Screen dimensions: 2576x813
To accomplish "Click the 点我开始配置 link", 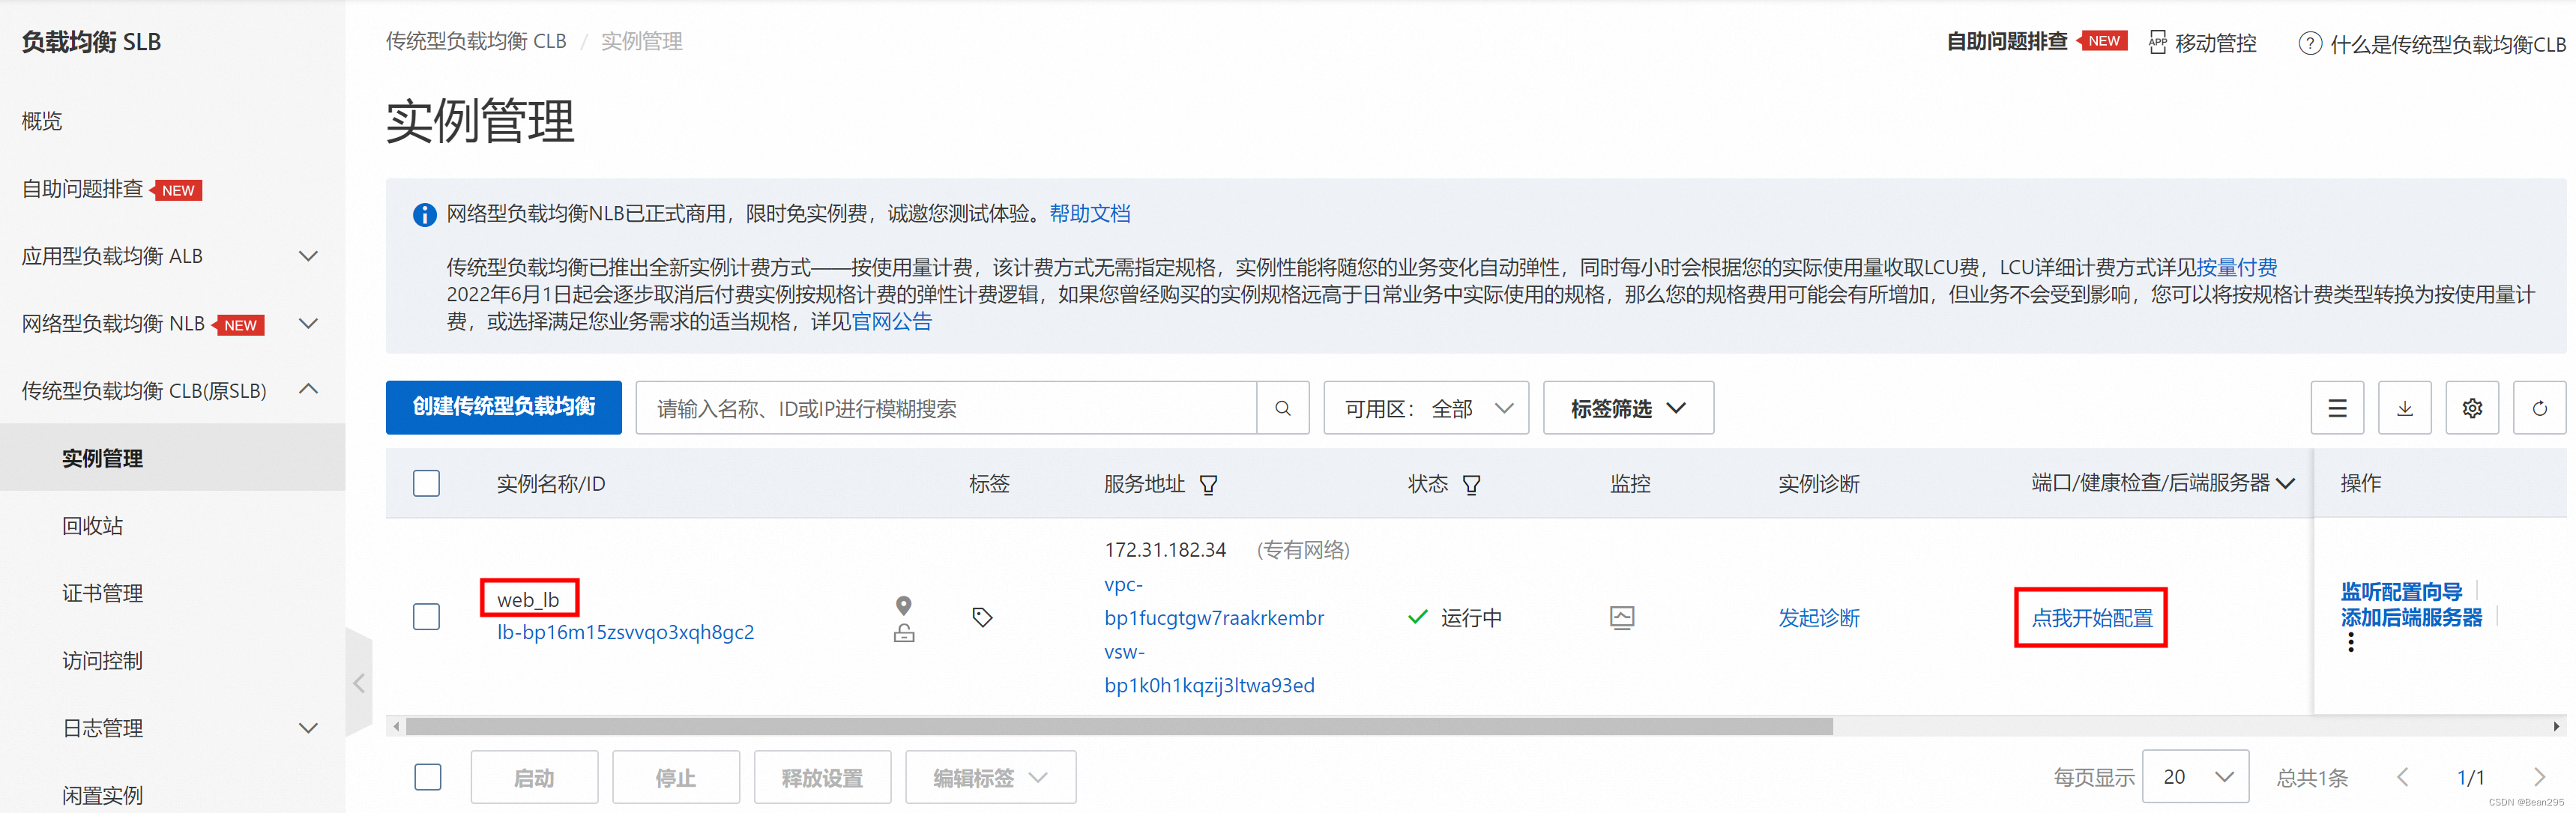I will pyautogui.click(x=2090, y=618).
